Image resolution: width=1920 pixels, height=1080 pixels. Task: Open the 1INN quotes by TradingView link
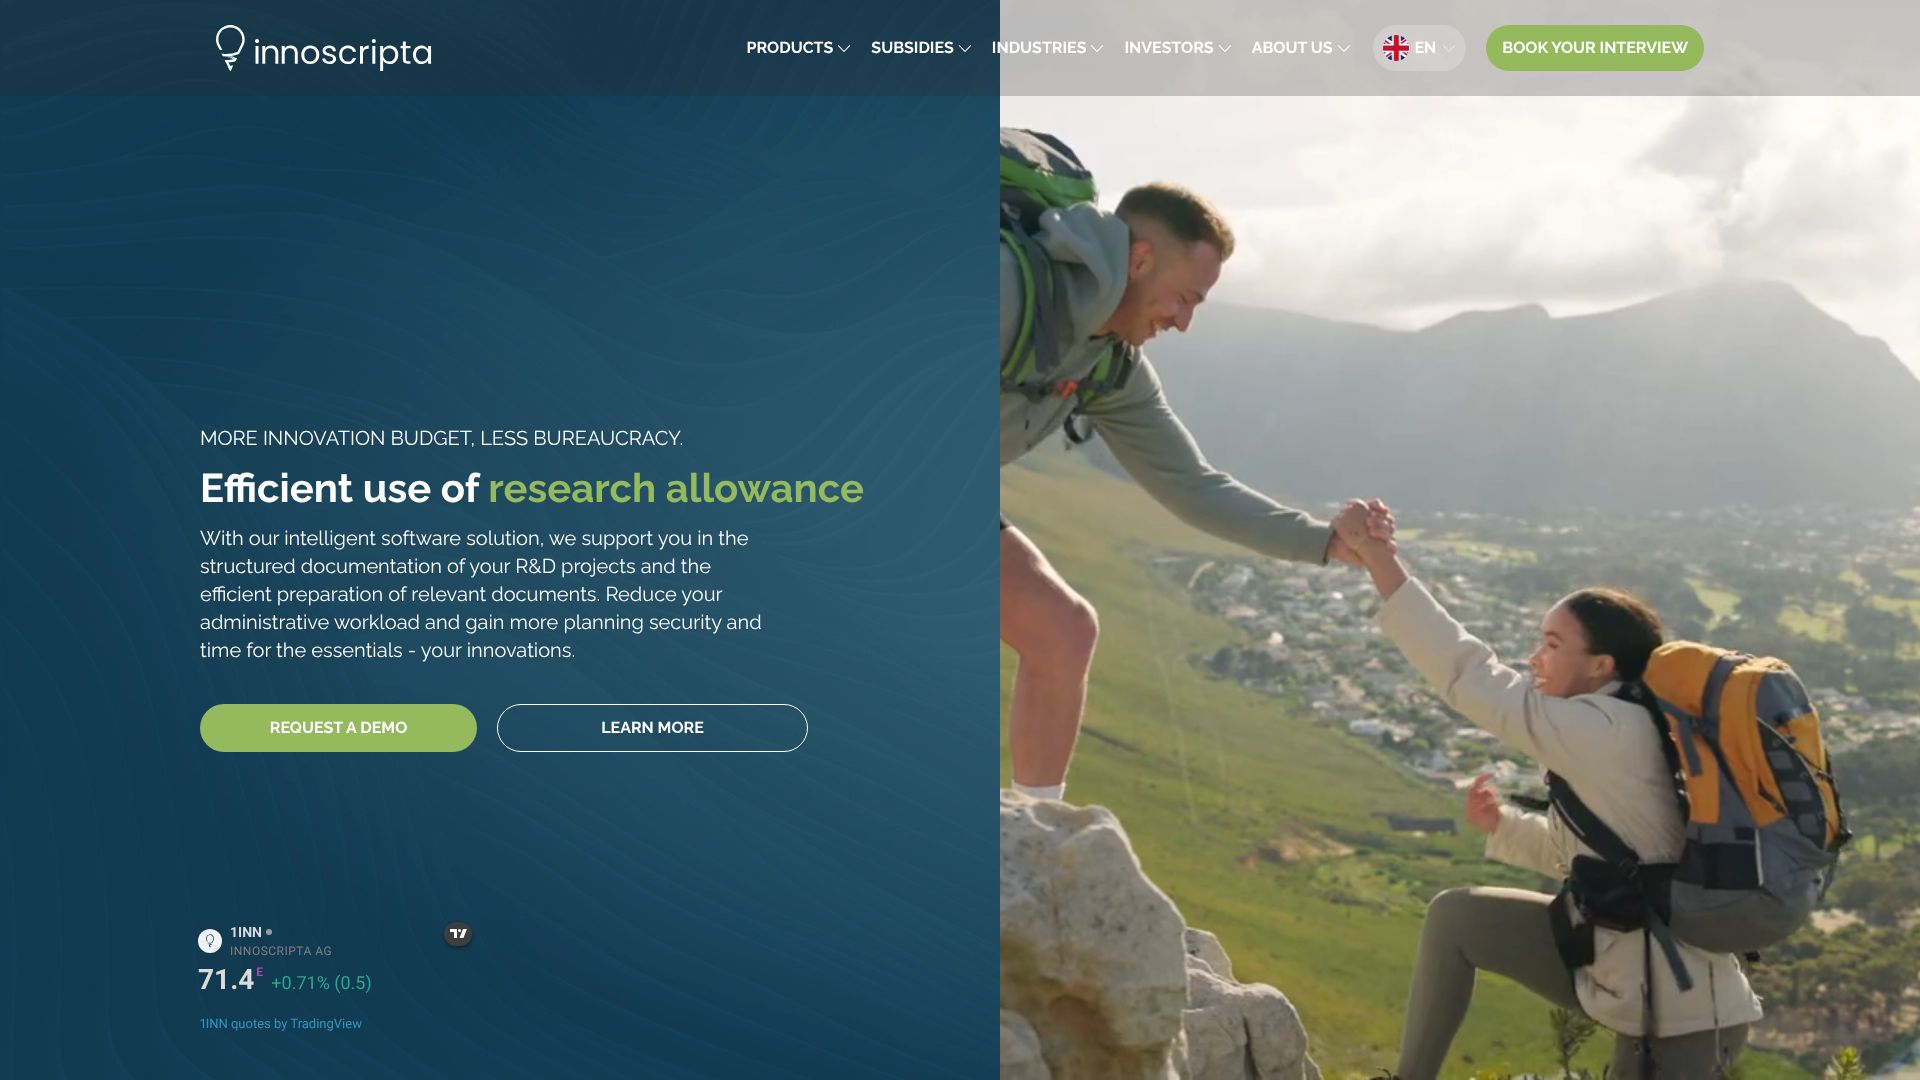tap(281, 1024)
